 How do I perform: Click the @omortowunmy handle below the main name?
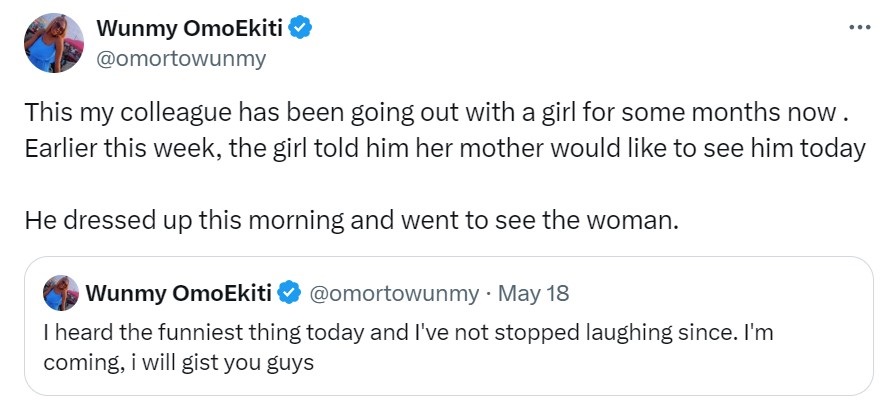(180, 58)
